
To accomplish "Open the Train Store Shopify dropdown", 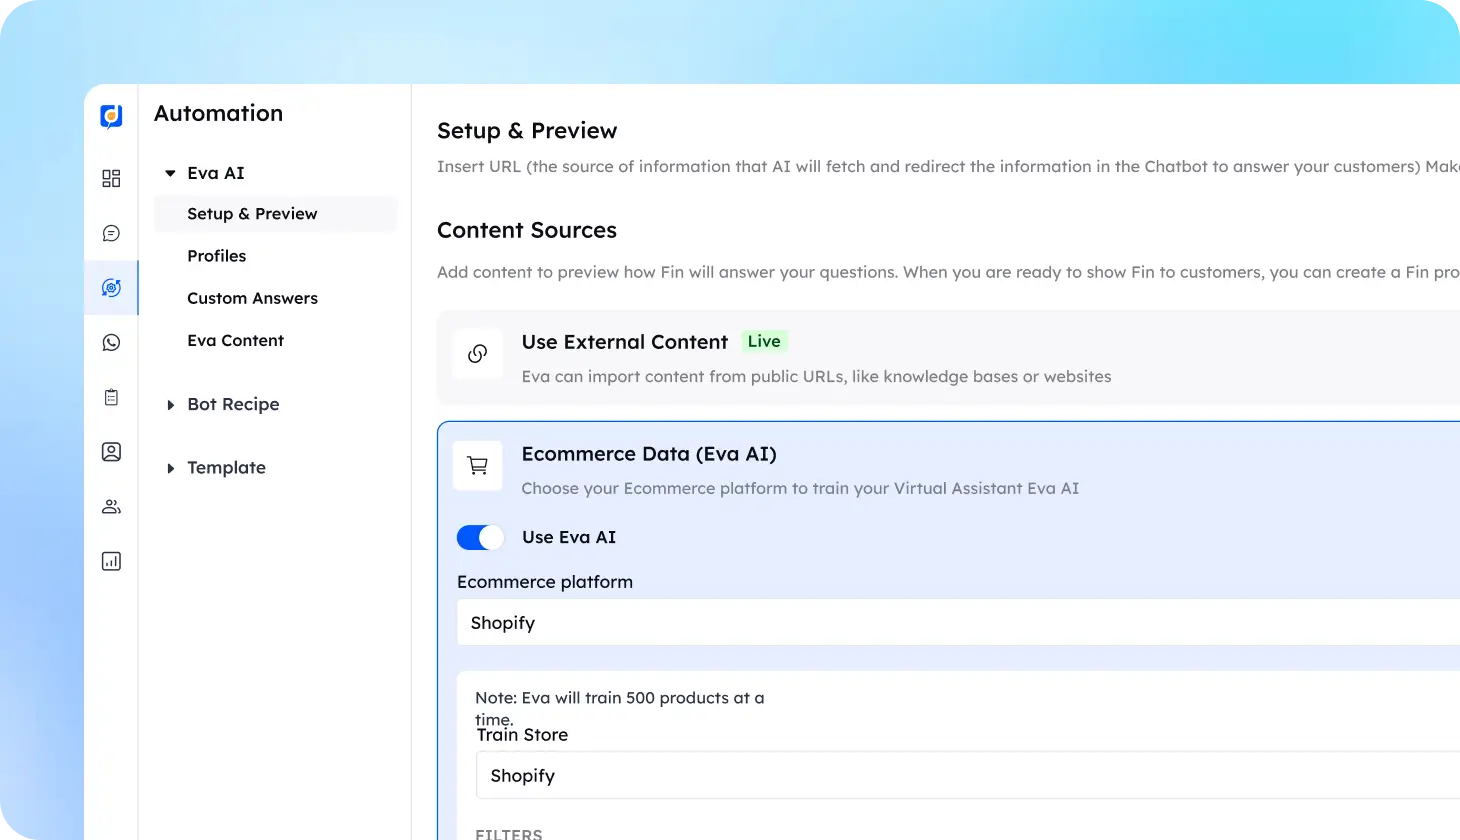I will pyautogui.click(x=968, y=776).
